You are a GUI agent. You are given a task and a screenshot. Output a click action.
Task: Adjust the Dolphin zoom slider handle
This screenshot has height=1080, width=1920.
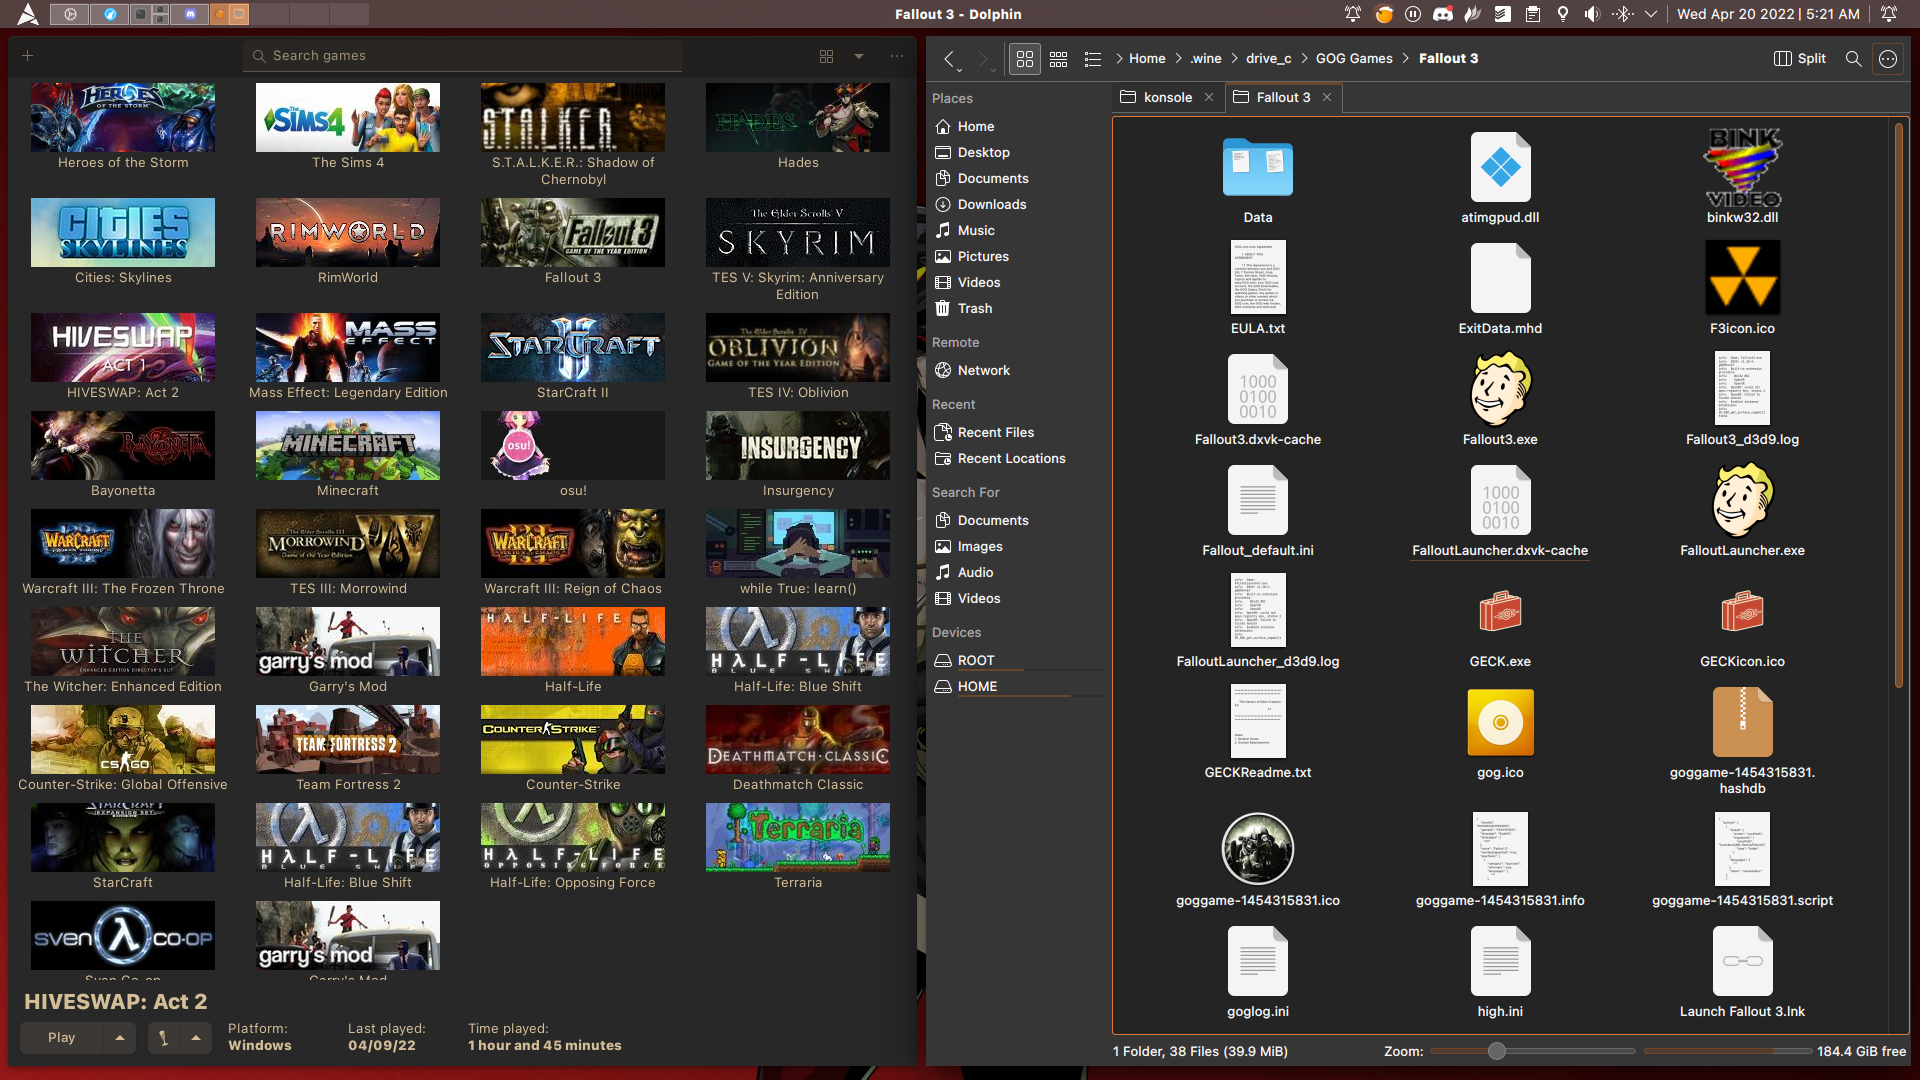point(1496,1051)
